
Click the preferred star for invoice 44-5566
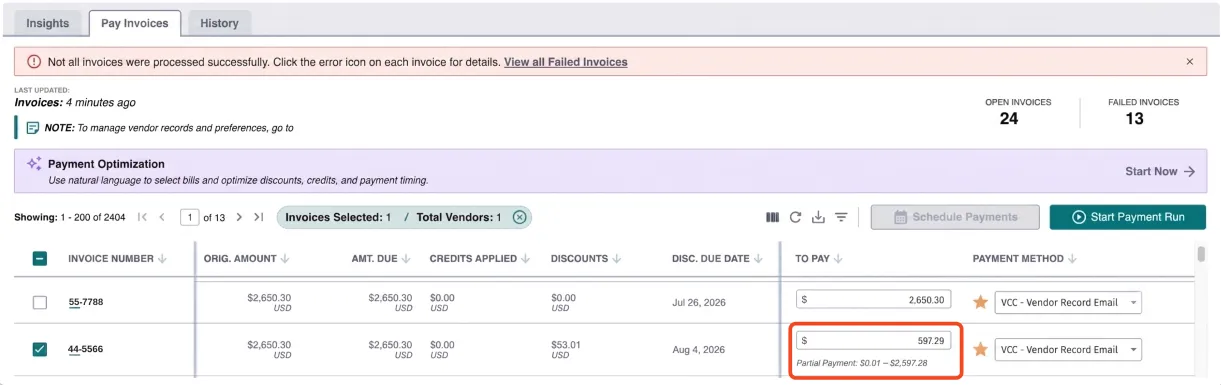coord(980,349)
